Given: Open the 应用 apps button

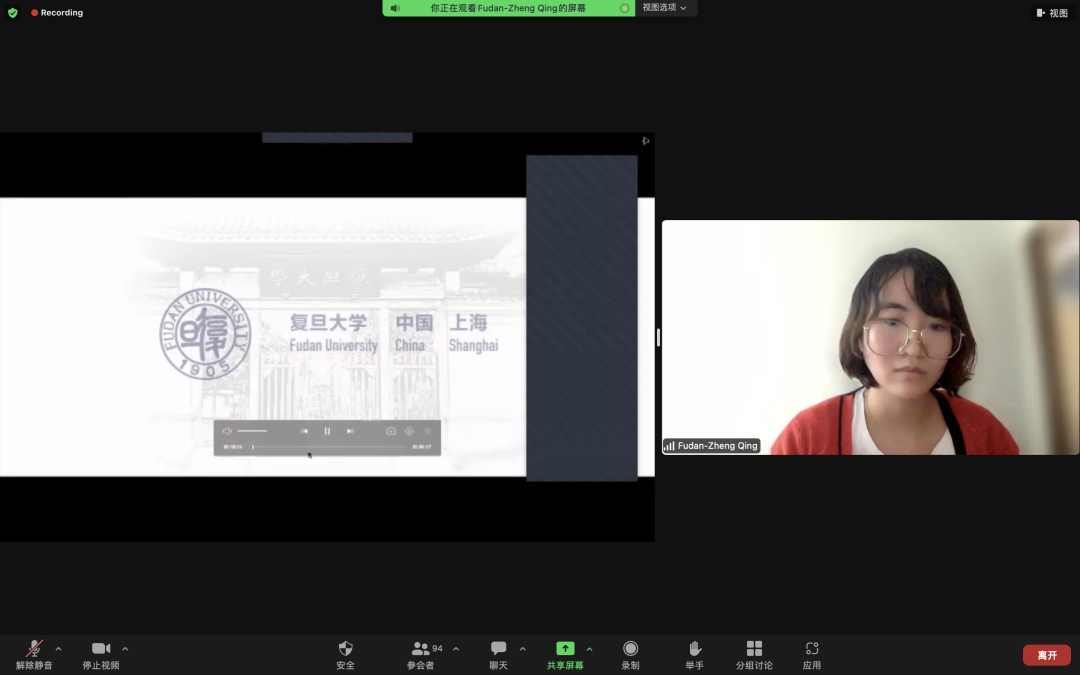Looking at the screenshot, I should [x=811, y=654].
